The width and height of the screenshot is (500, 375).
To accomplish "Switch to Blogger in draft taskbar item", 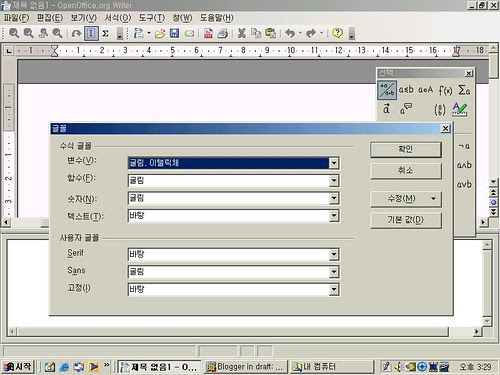I will (245, 367).
